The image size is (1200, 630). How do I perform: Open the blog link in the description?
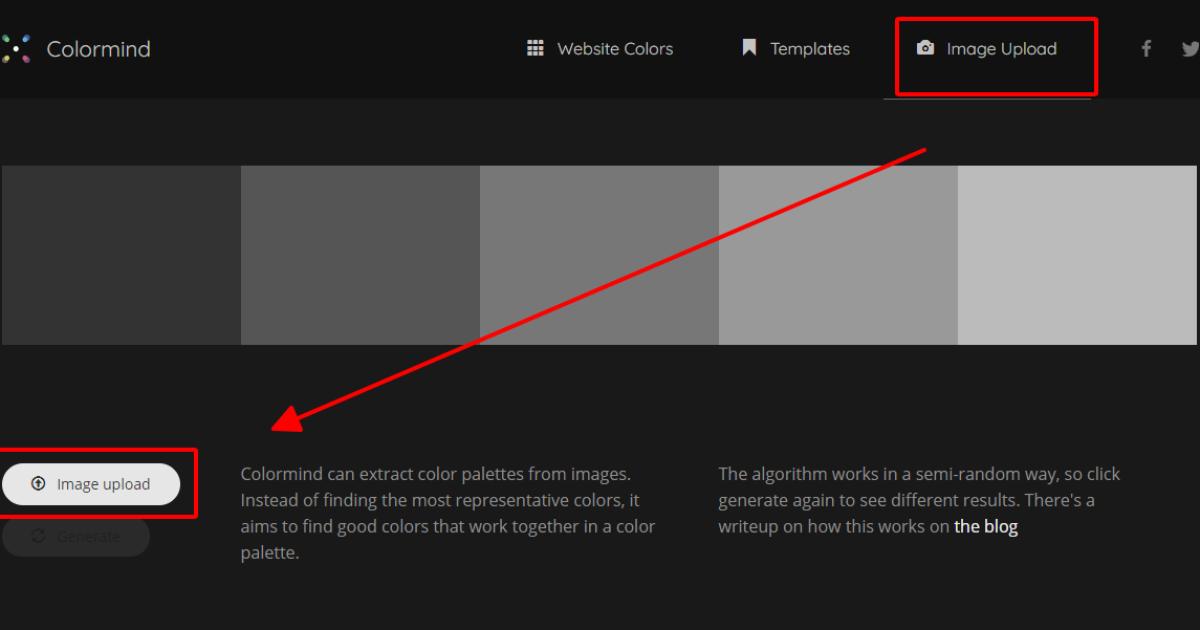986,526
